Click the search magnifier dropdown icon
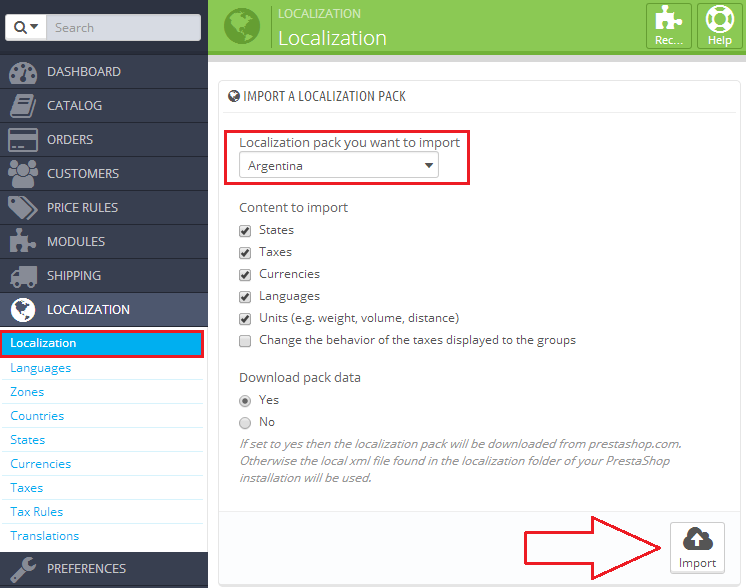Image resolution: width=746 pixels, height=588 pixels. tap(26, 28)
